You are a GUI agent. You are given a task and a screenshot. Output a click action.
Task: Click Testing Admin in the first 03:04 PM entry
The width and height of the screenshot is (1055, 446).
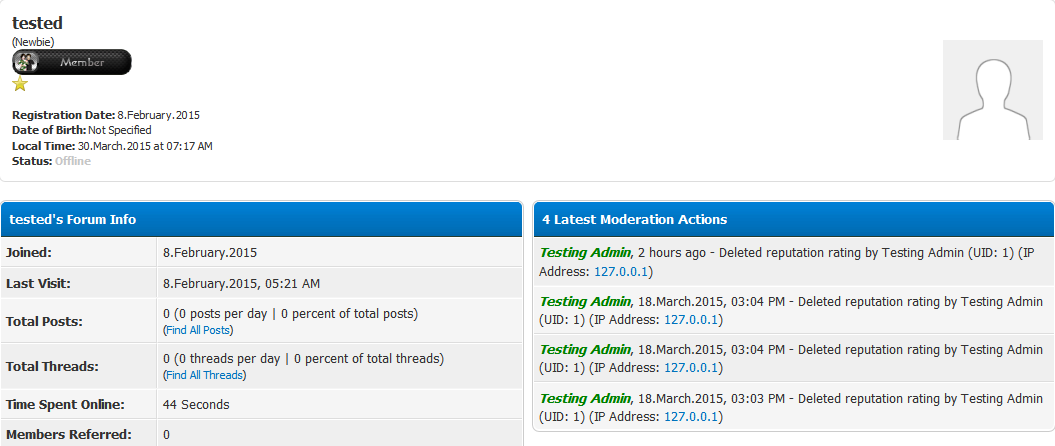click(585, 301)
